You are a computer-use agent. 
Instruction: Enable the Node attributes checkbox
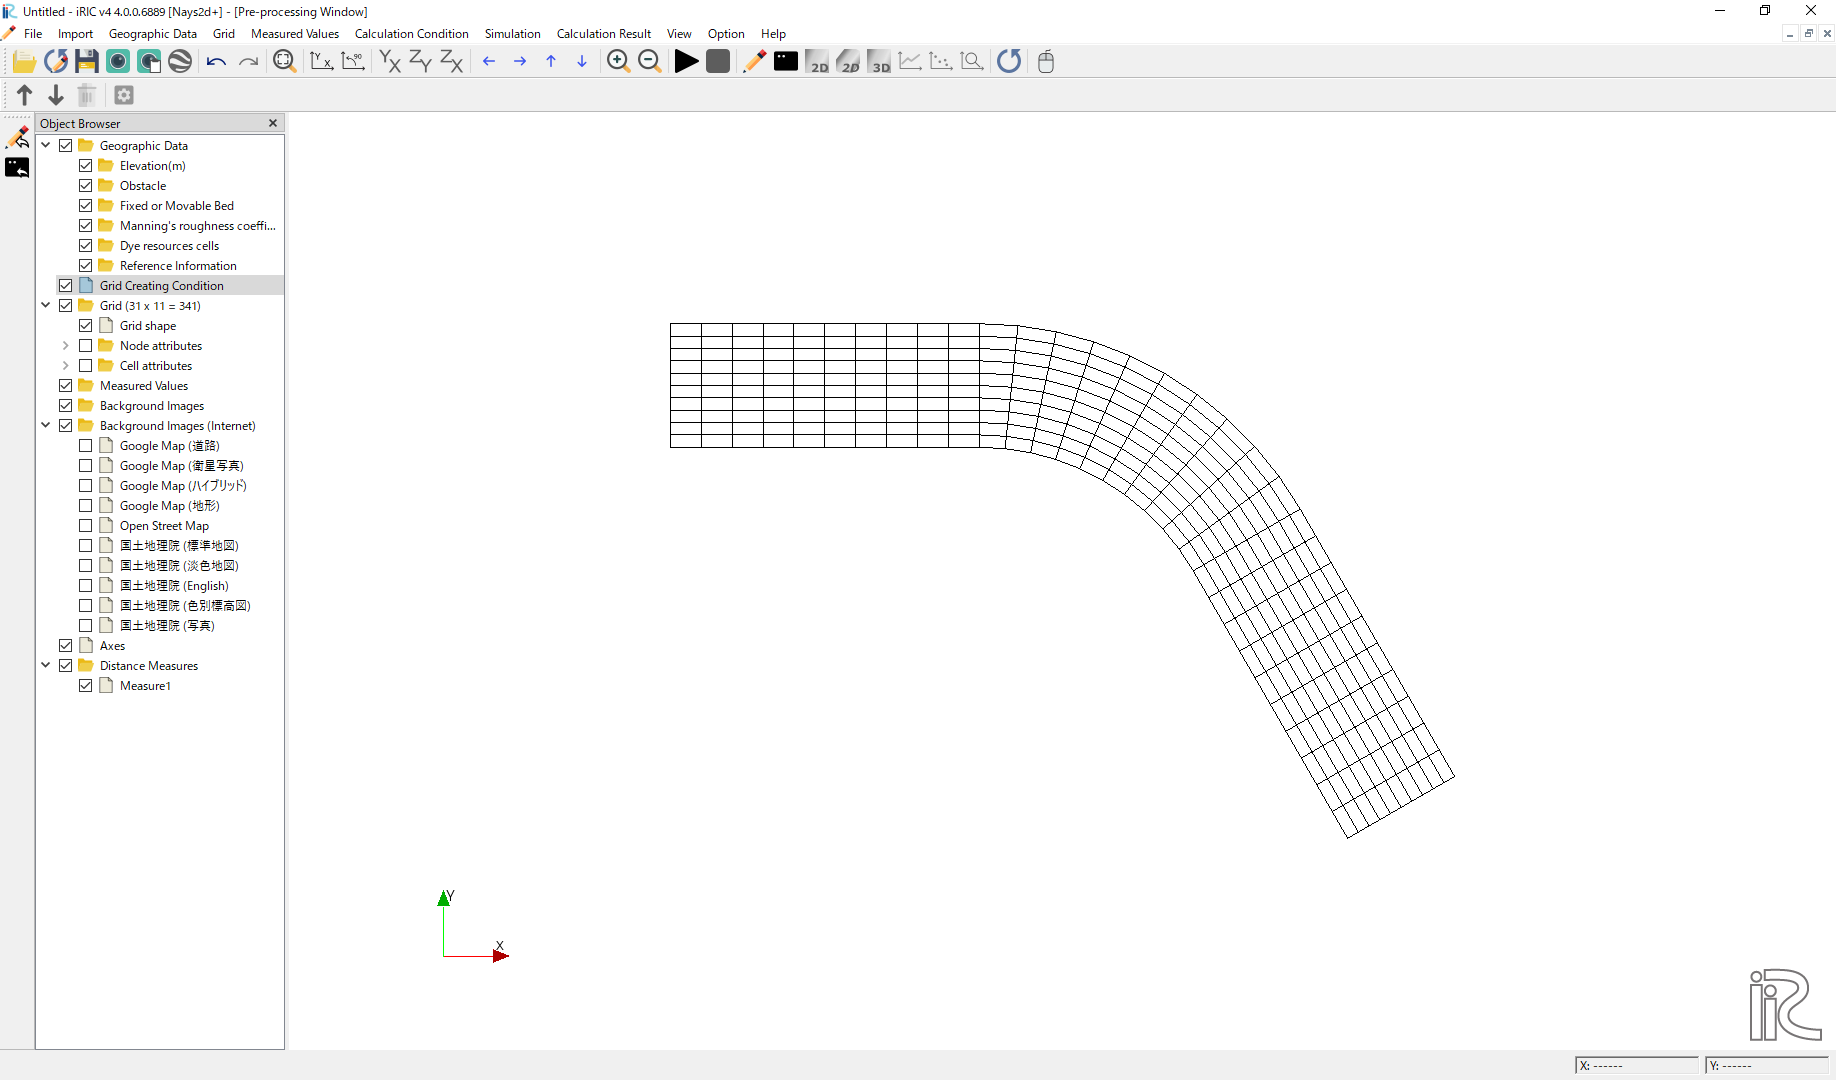pos(86,346)
